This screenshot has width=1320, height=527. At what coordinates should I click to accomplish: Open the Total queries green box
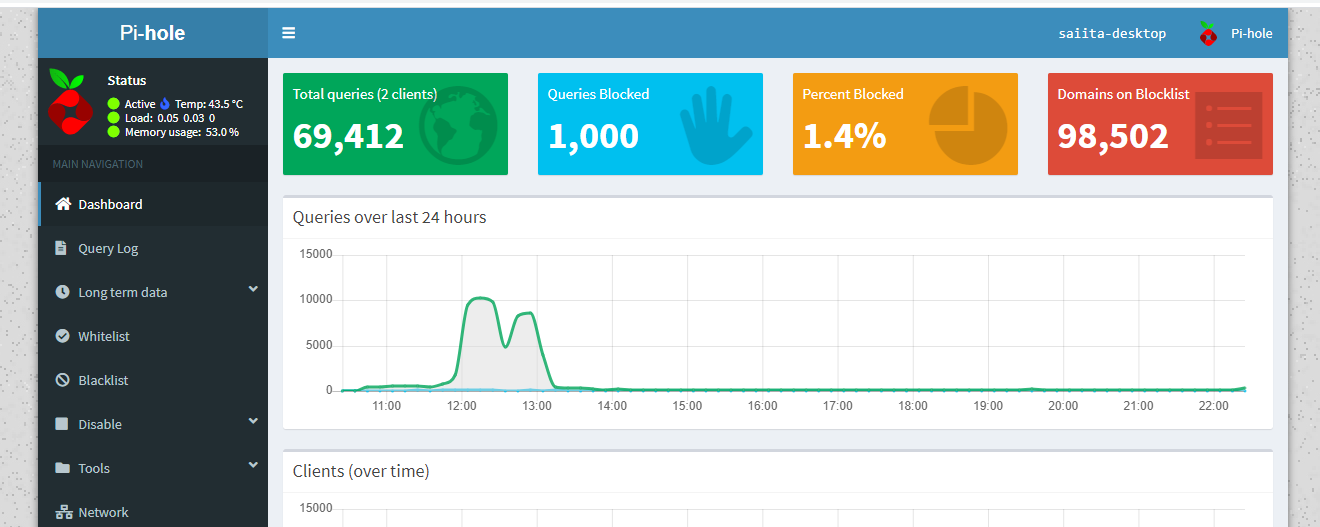coord(395,124)
